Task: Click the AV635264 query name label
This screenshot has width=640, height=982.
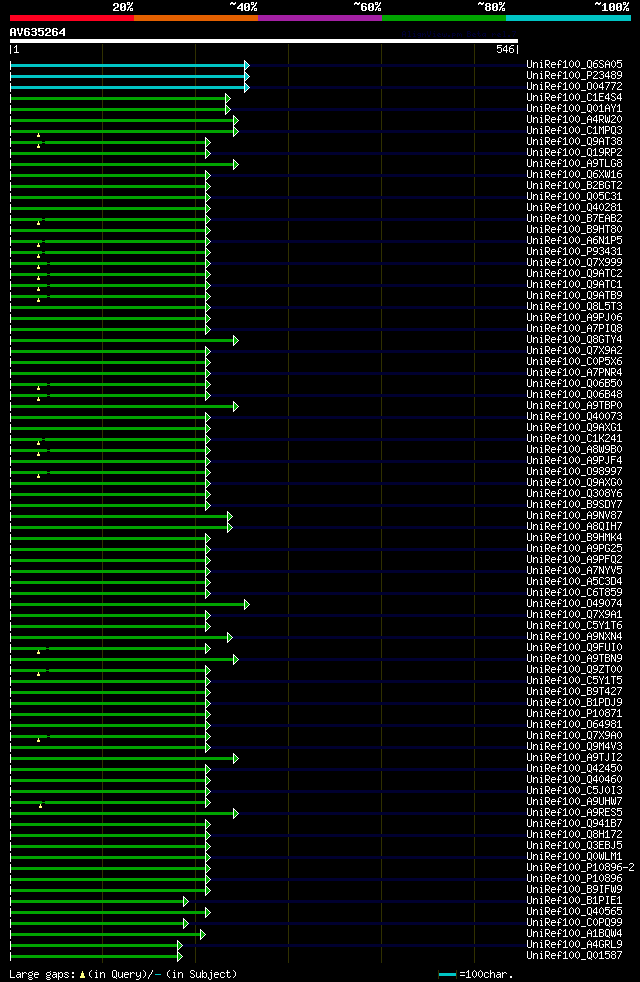Action: point(38,32)
